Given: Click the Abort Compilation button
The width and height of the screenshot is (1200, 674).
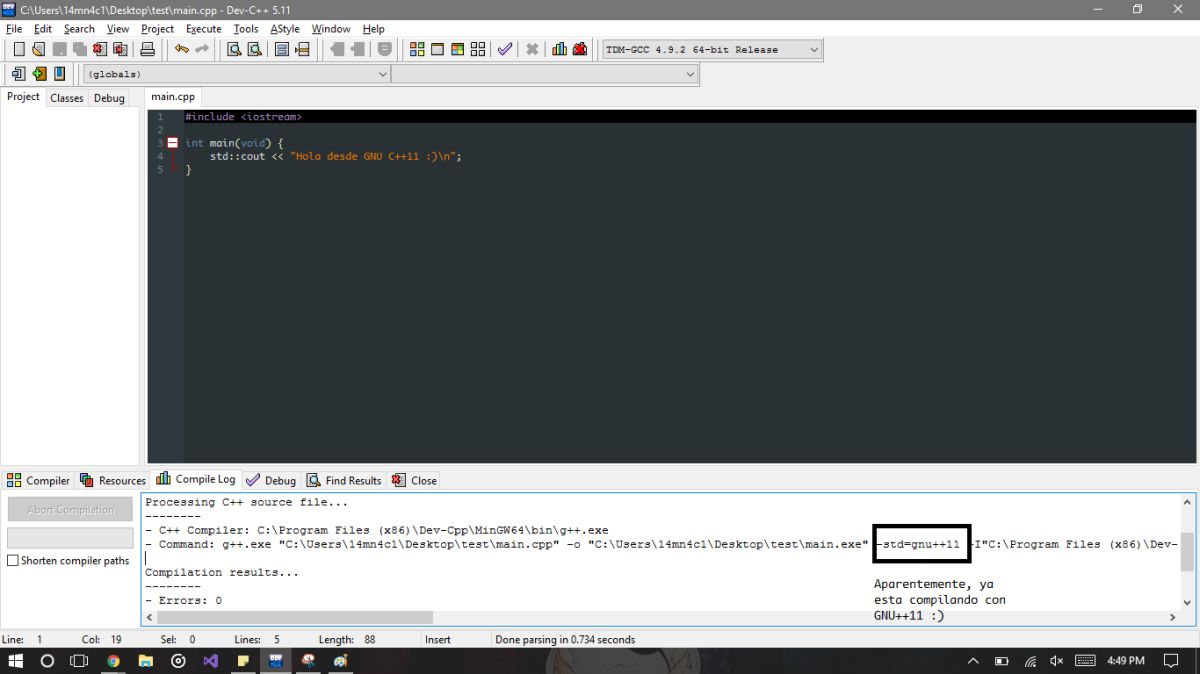Looking at the screenshot, I should coord(70,509).
